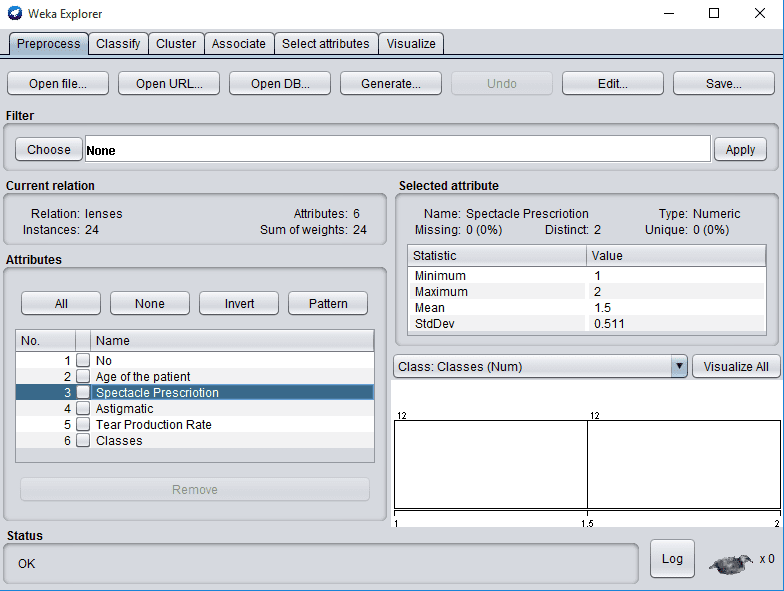Click the Mean statistic row
Screen dimensions: 784x591
[x=586, y=308]
